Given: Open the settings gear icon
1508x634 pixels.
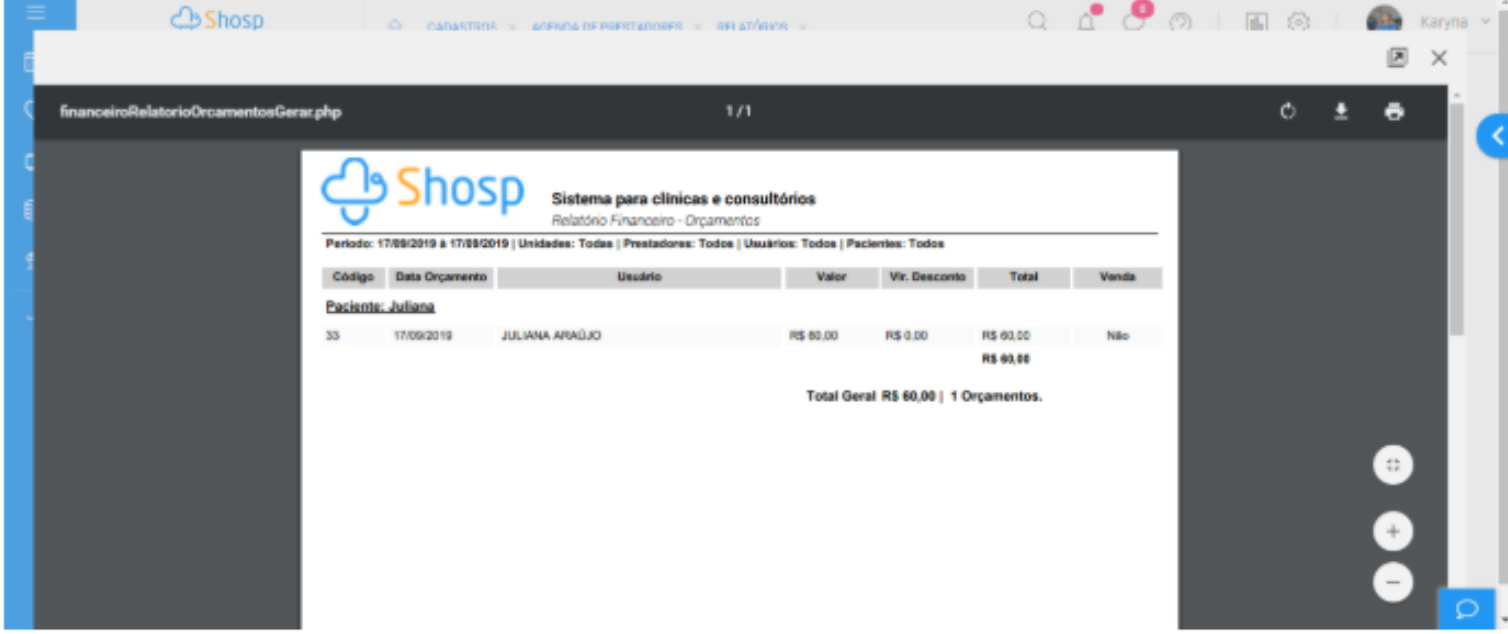Looking at the screenshot, I should point(1298,21).
